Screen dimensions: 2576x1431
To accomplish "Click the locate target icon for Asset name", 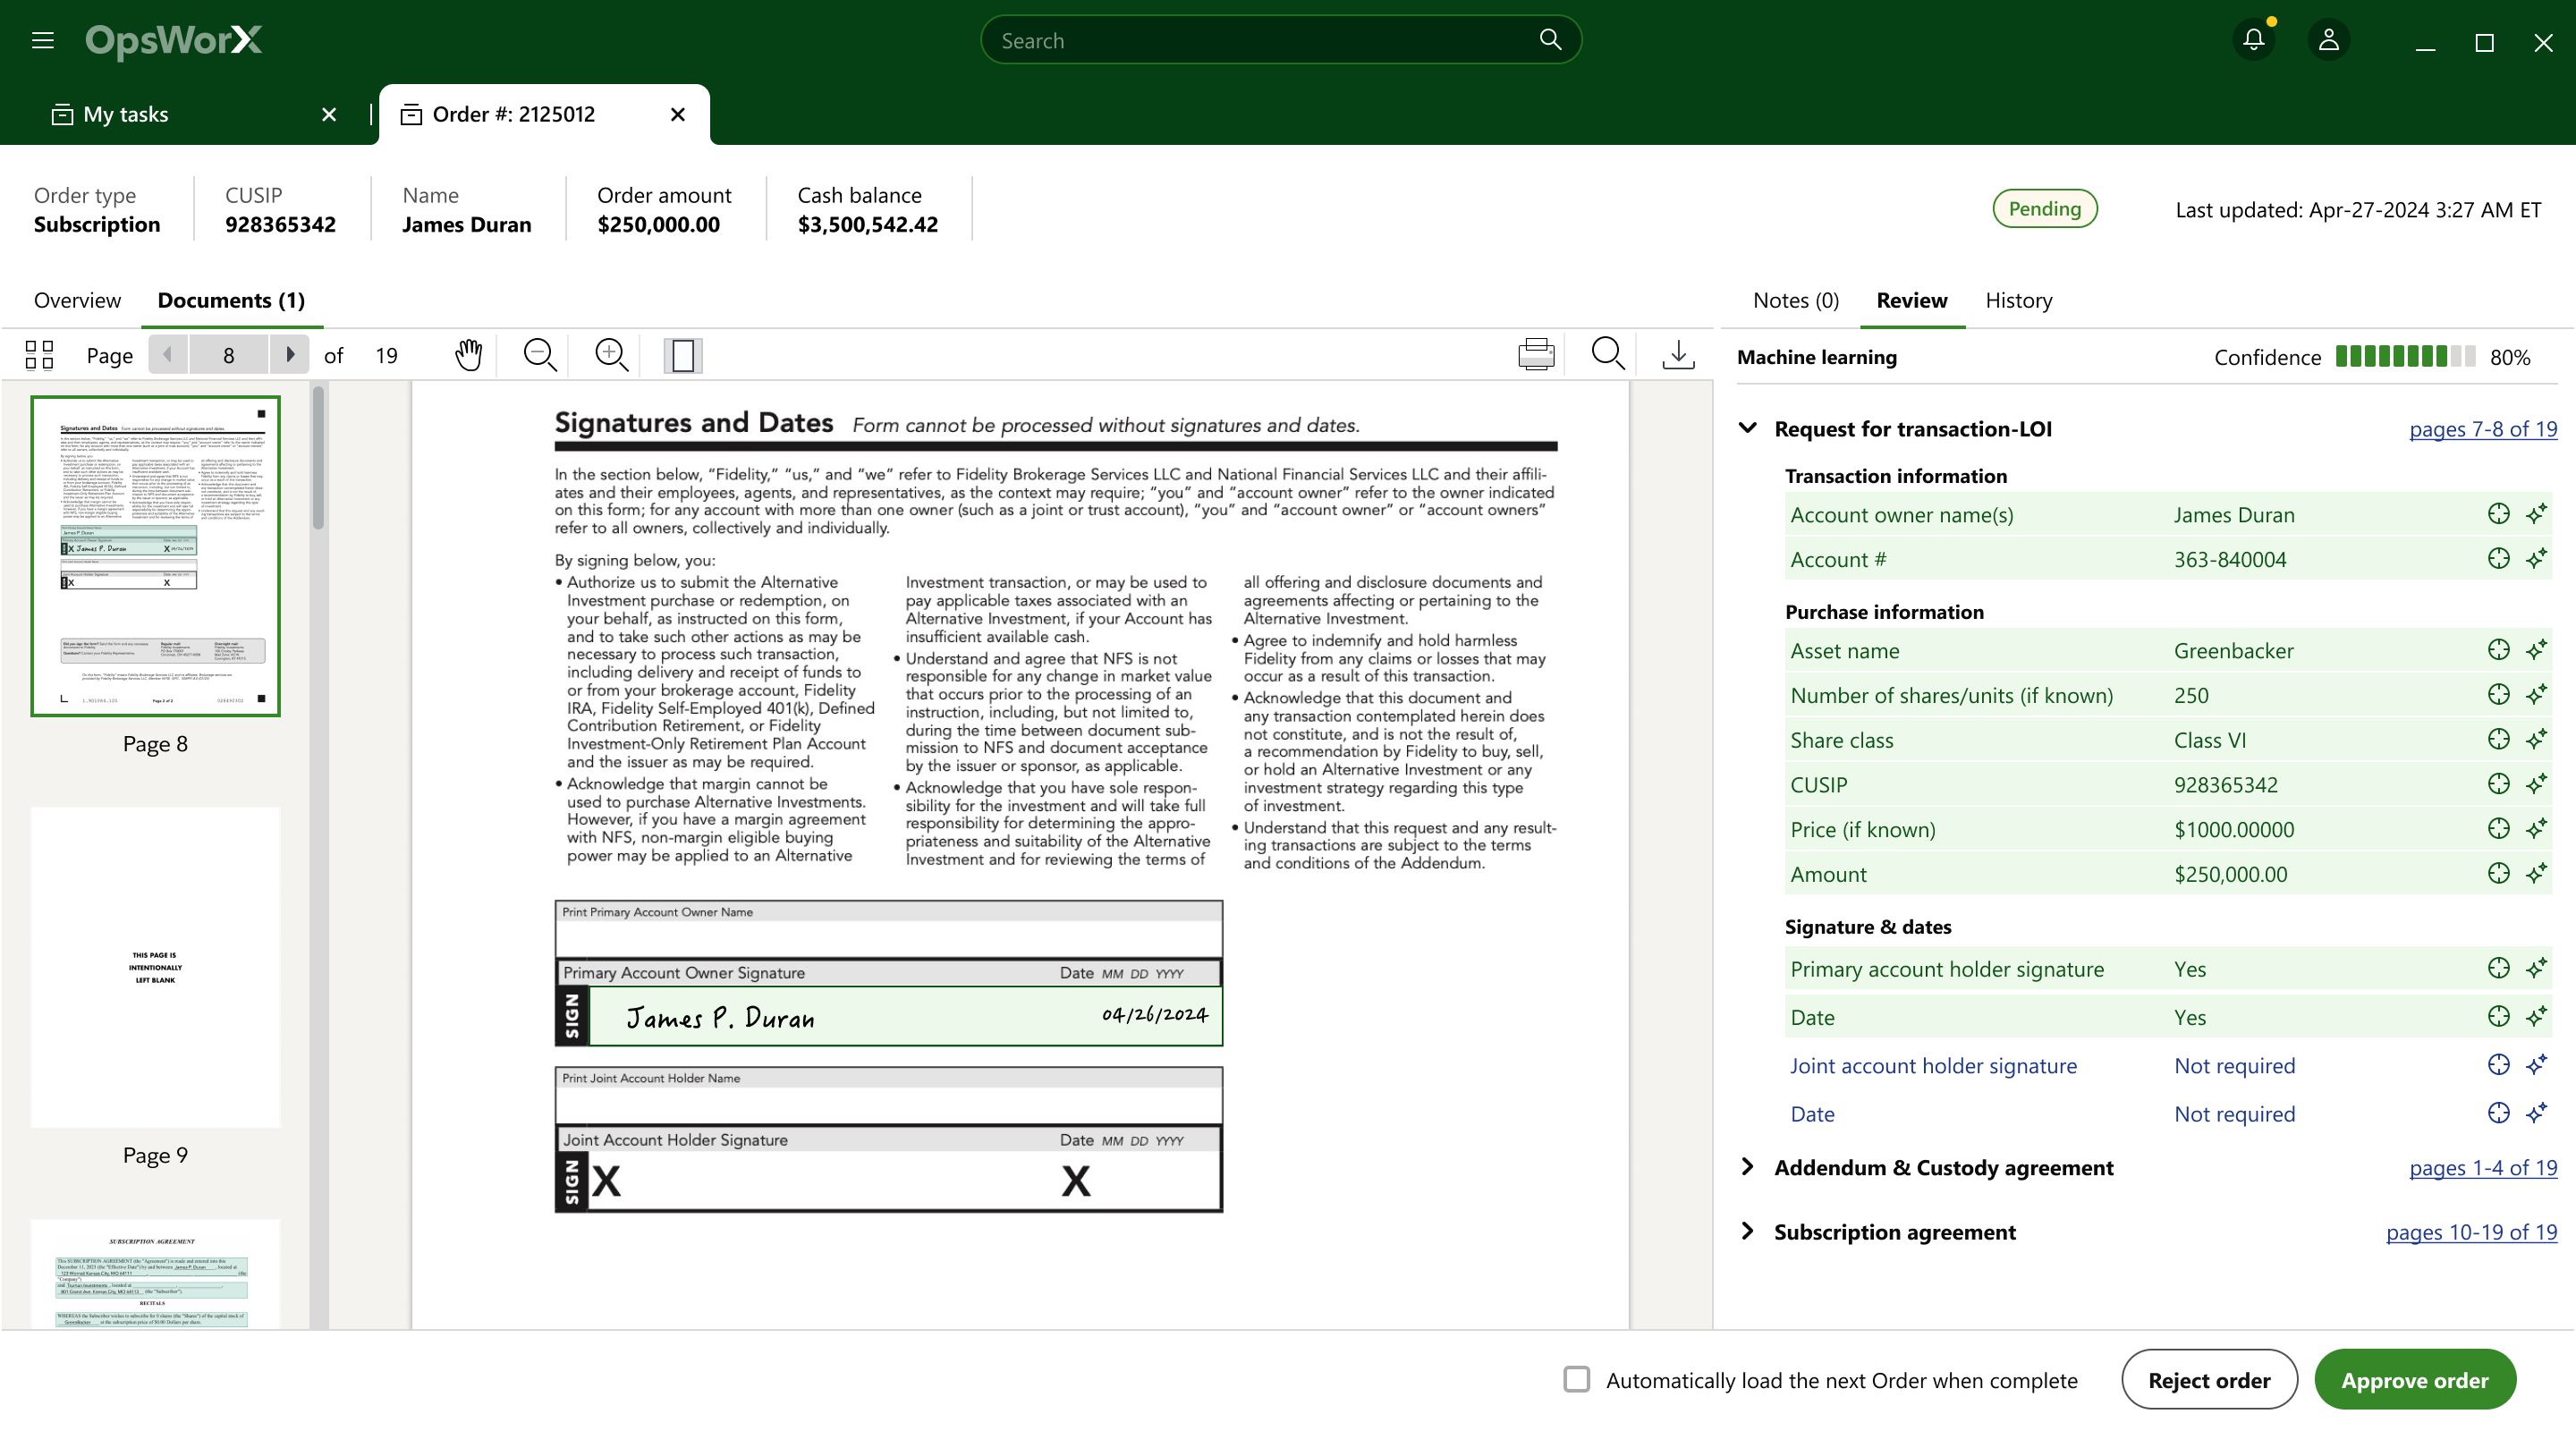I will 2498,650.
